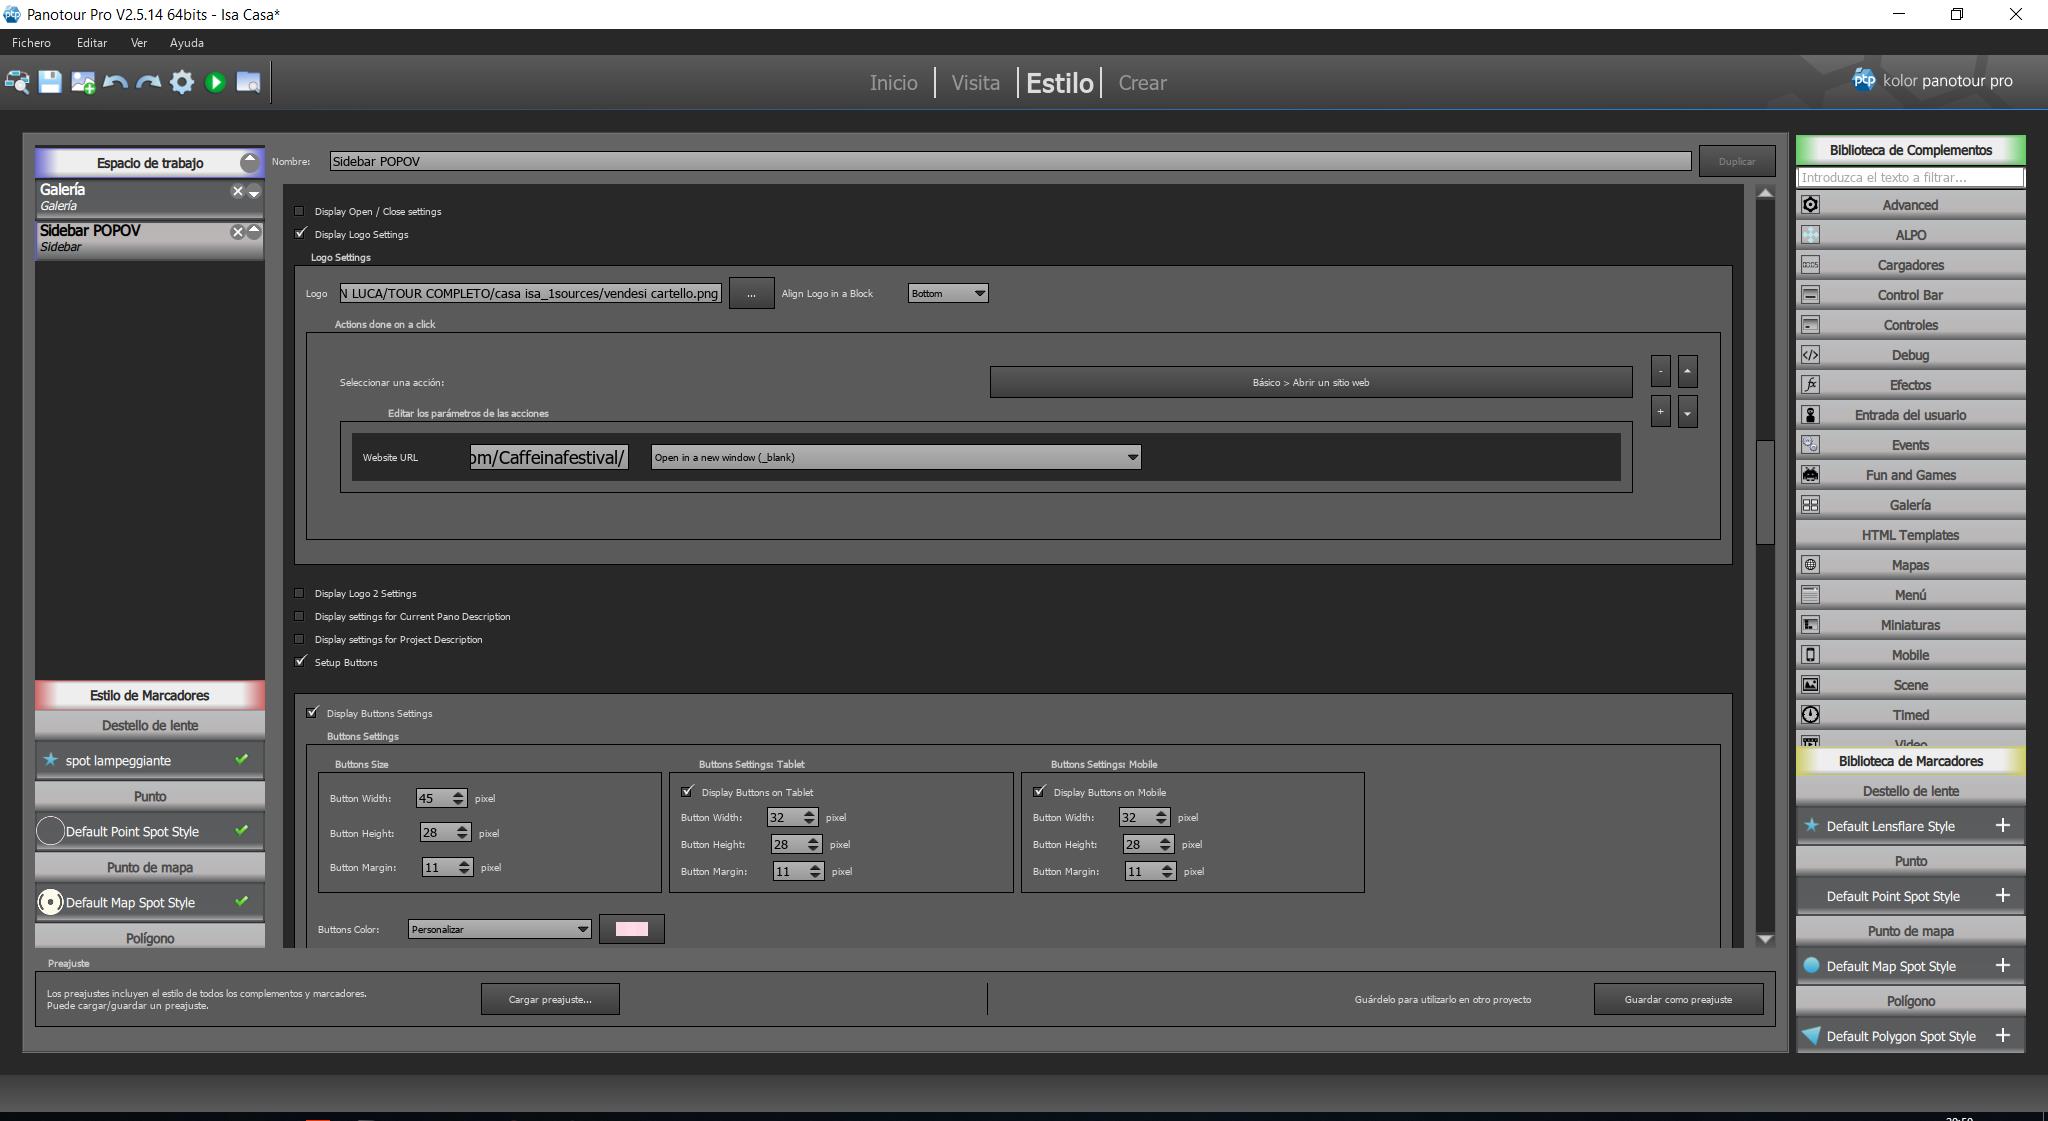Click the save project floppy icon
The width and height of the screenshot is (2048, 1121).
tap(50, 82)
